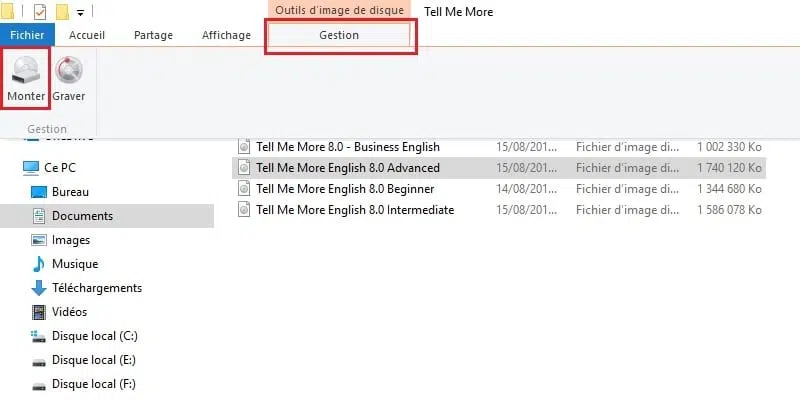Viewport: 800px width, 403px height.
Task: Click the file type of the Intermediate file row
Action: point(628,210)
